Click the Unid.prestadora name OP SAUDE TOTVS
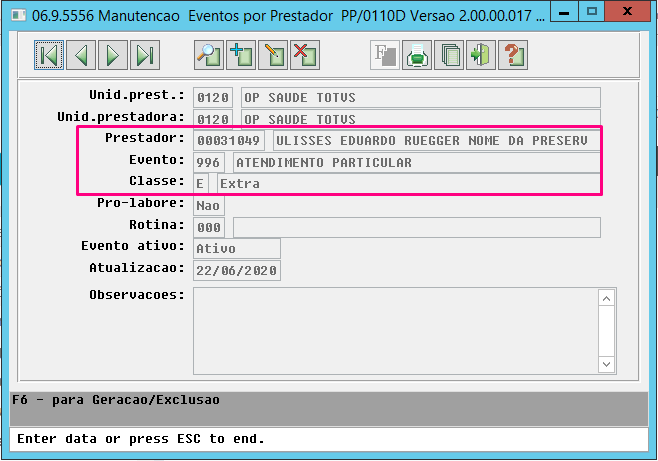The width and height of the screenshot is (658, 461). pos(421,119)
